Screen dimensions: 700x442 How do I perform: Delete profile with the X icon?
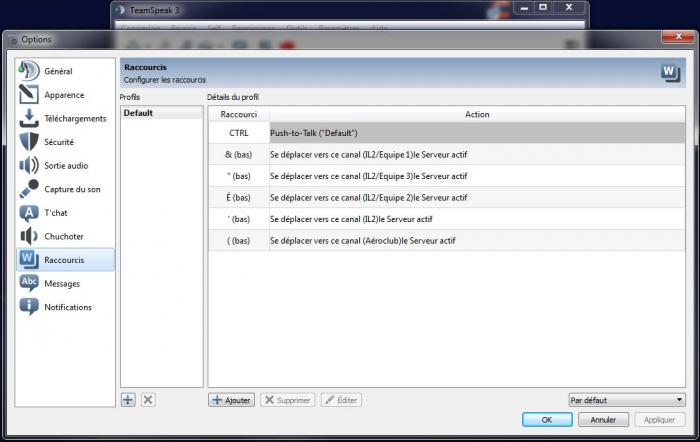click(148, 400)
